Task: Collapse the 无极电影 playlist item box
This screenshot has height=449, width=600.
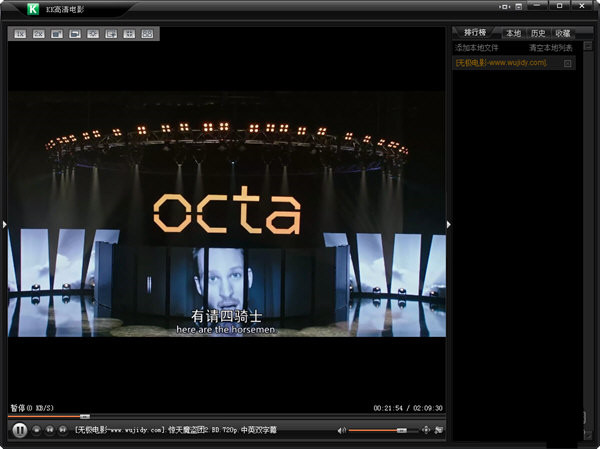Action: pos(568,63)
